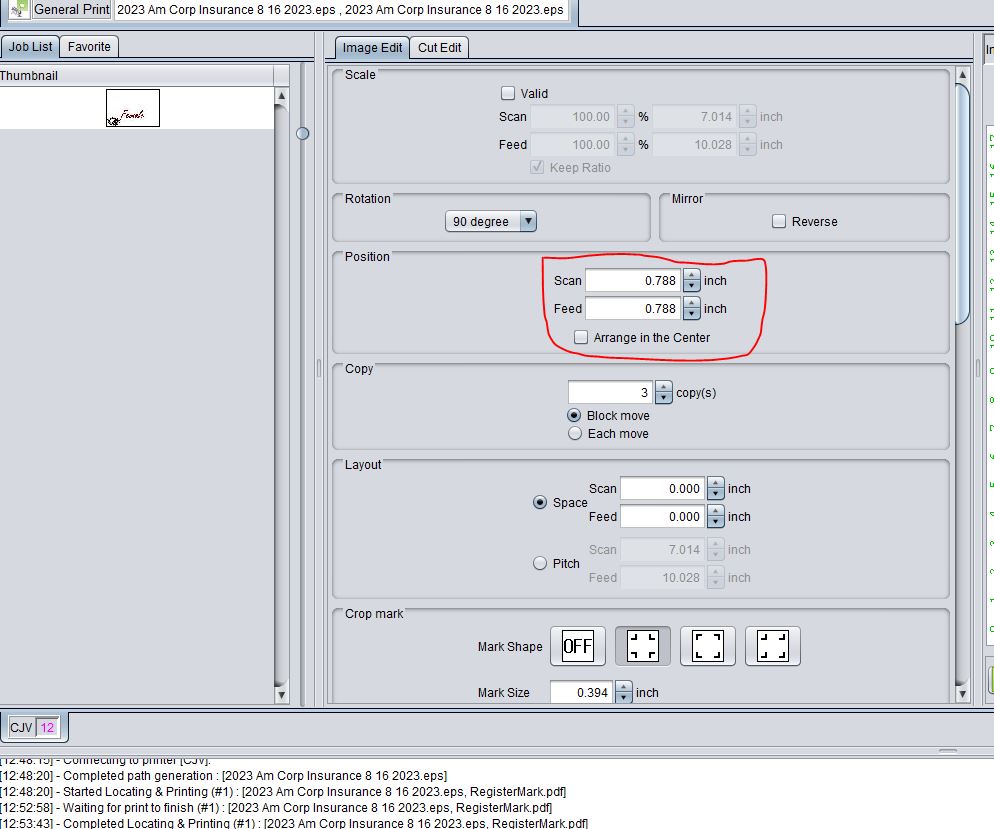Check Arrange in the Center
The image size is (994, 829).
pyautogui.click(x=581, y=337)
